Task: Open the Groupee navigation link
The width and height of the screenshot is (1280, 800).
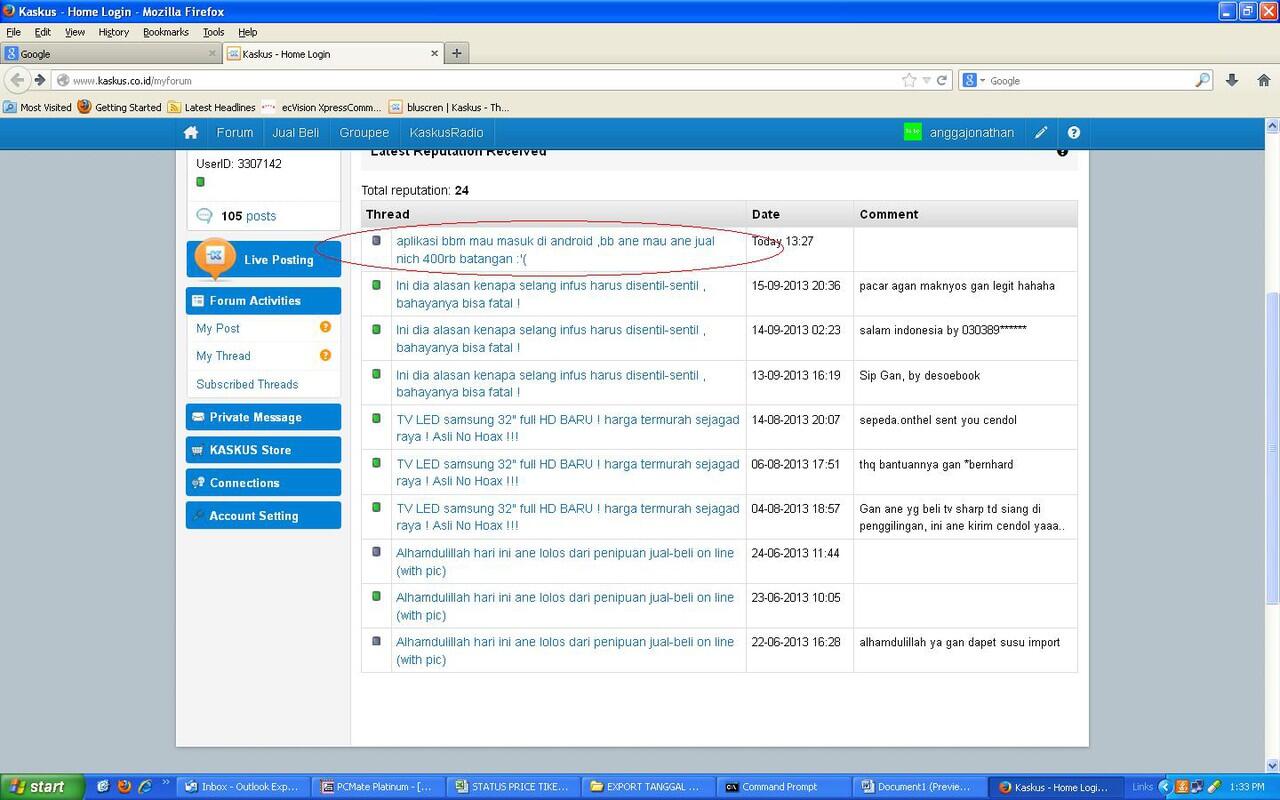Action: 364,133
